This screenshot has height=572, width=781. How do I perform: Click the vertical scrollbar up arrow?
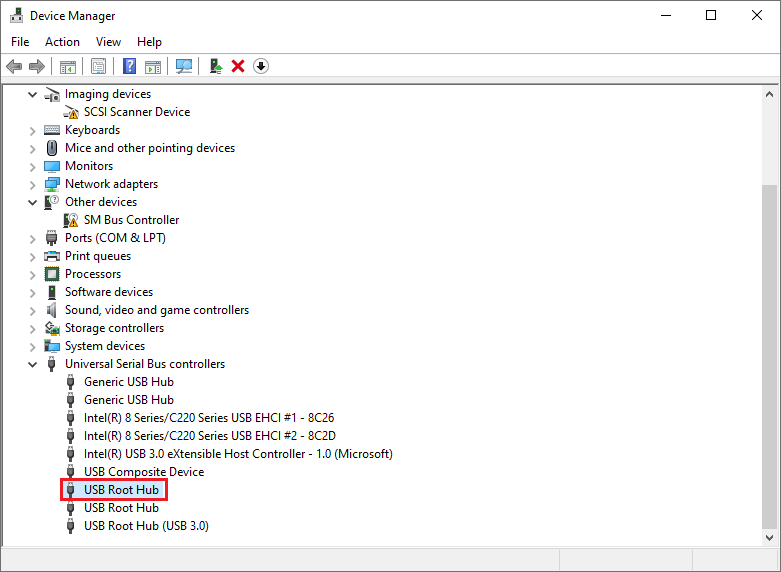(x=770, y=94)
